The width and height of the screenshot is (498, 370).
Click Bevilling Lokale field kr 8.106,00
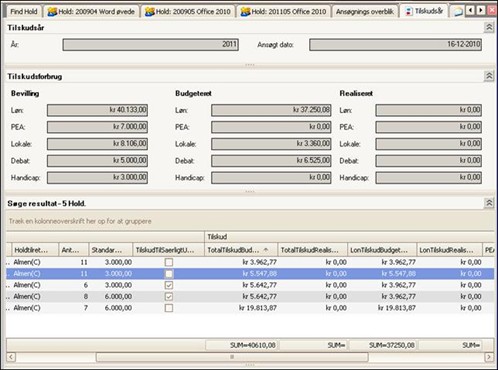pos(97,144)
